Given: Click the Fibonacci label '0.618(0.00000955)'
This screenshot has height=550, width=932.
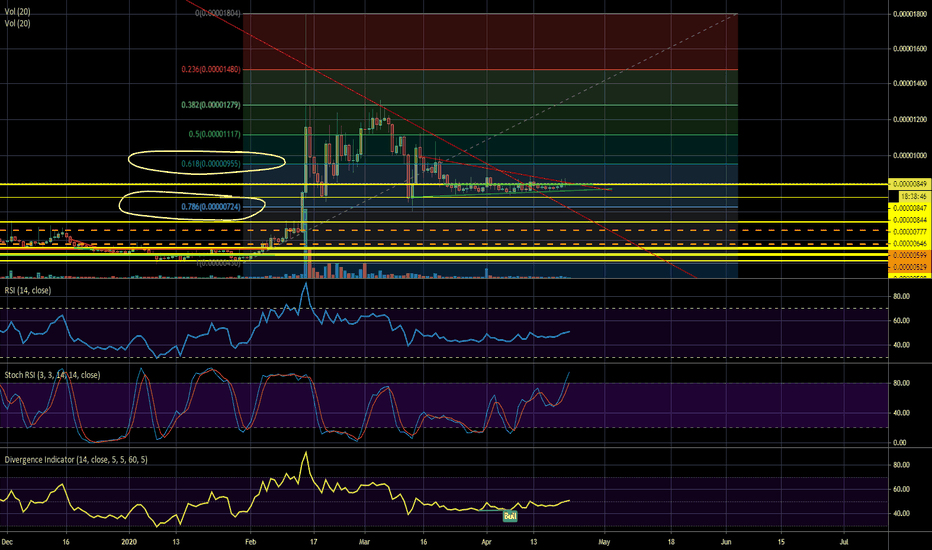Looking at the screenshot, I should point(211,164).
